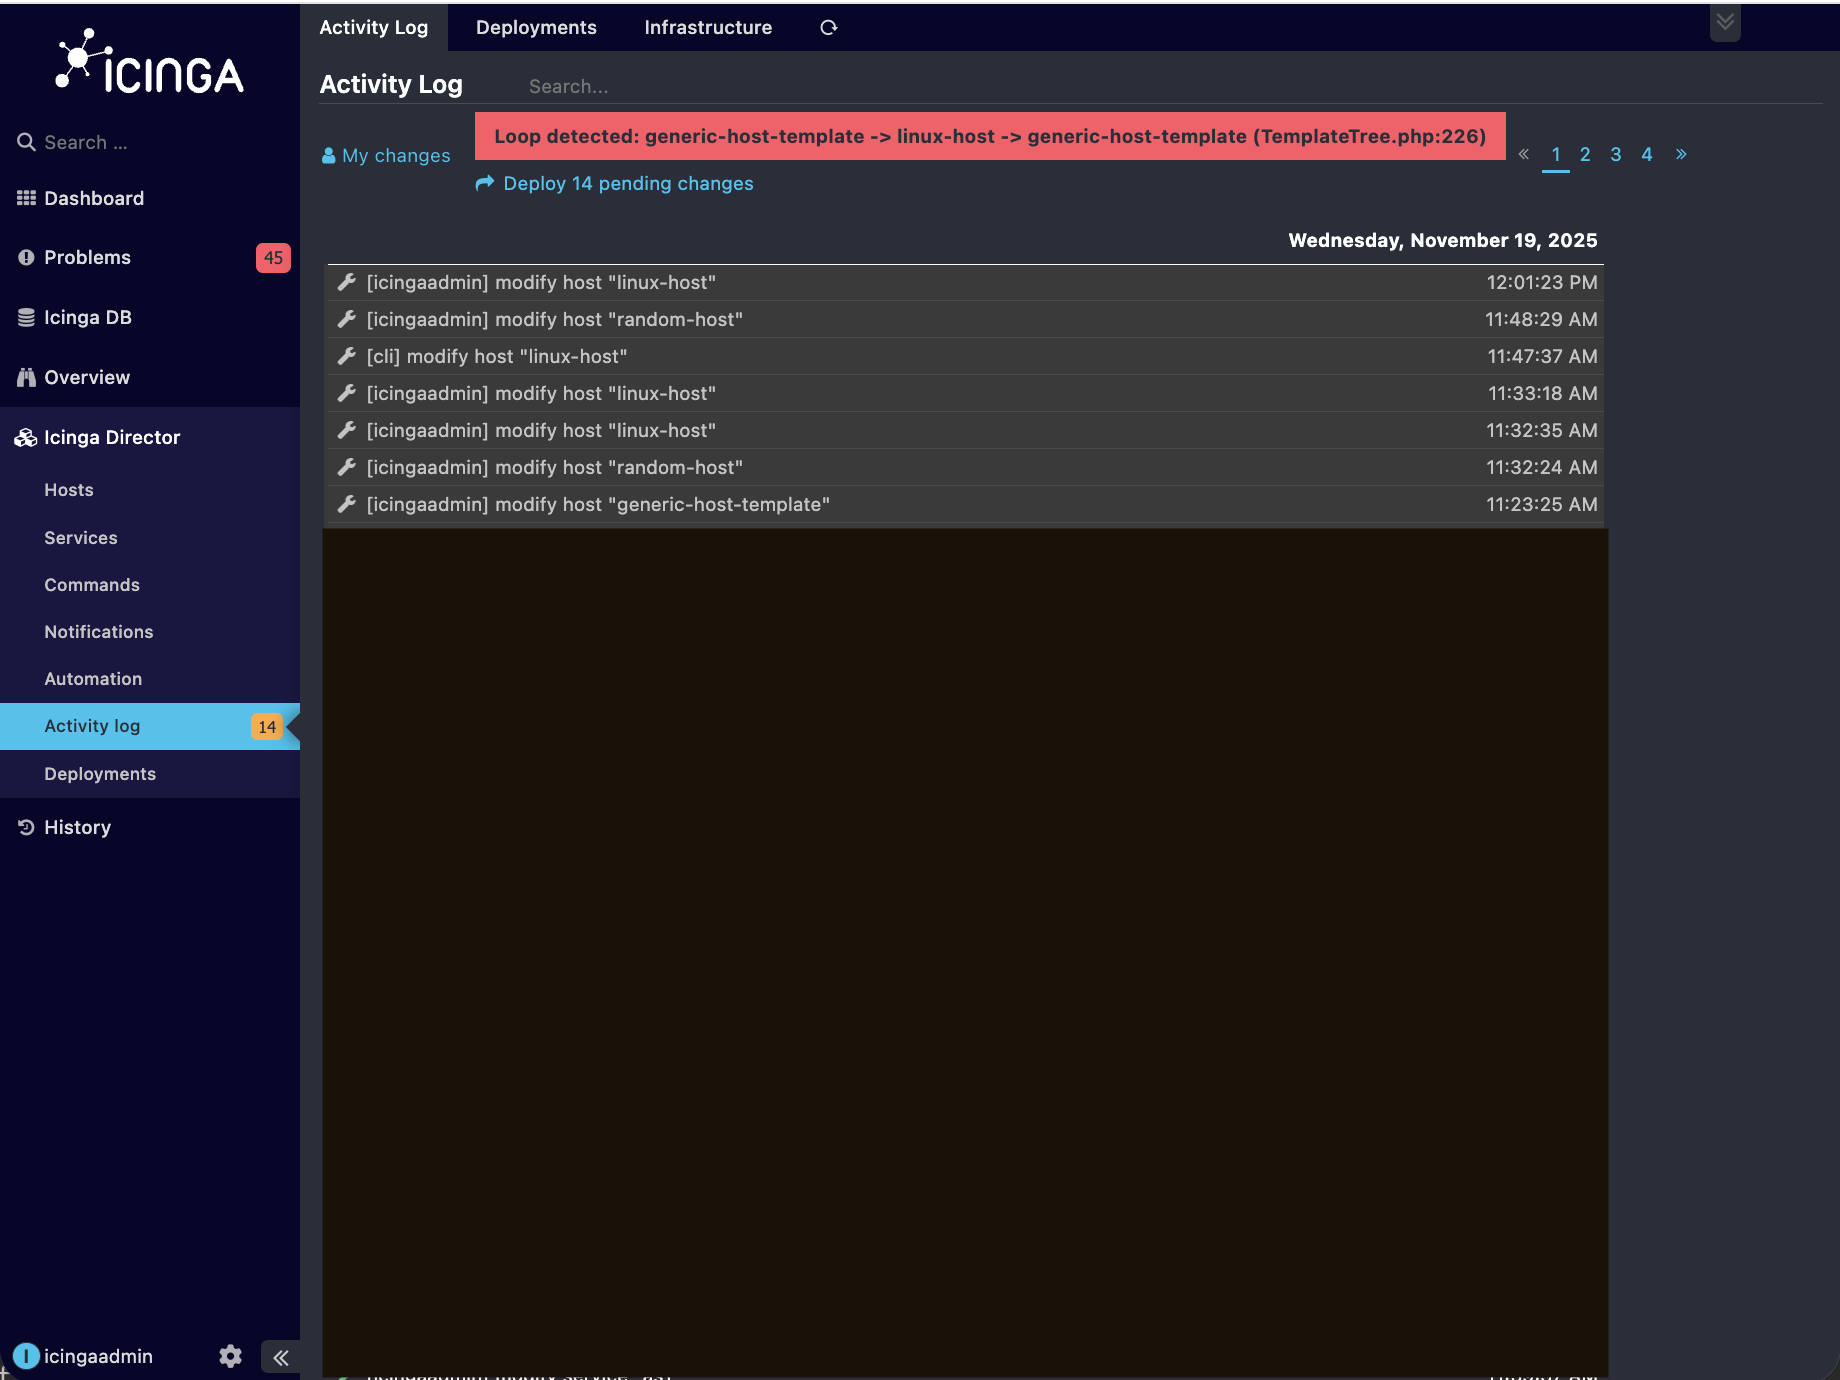Switch to the Deployments tab
Image resolution: width=1840 pixels, height=1380 pixels.
536,28
